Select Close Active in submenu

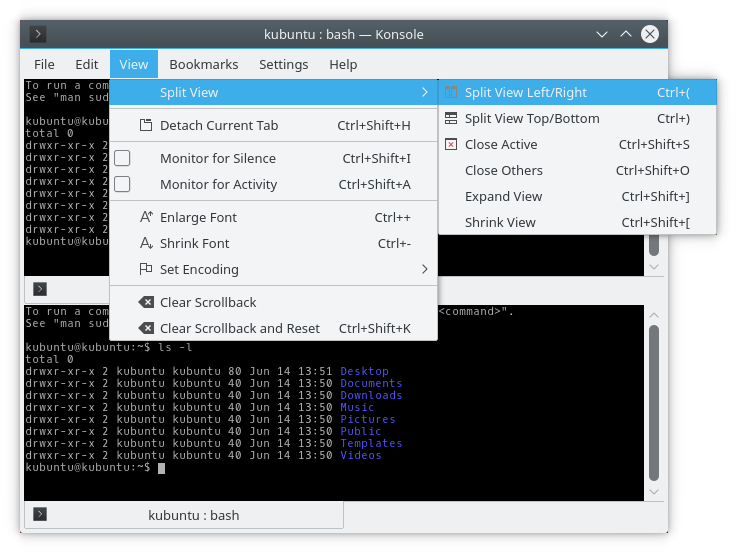click(x=578, y=144)
